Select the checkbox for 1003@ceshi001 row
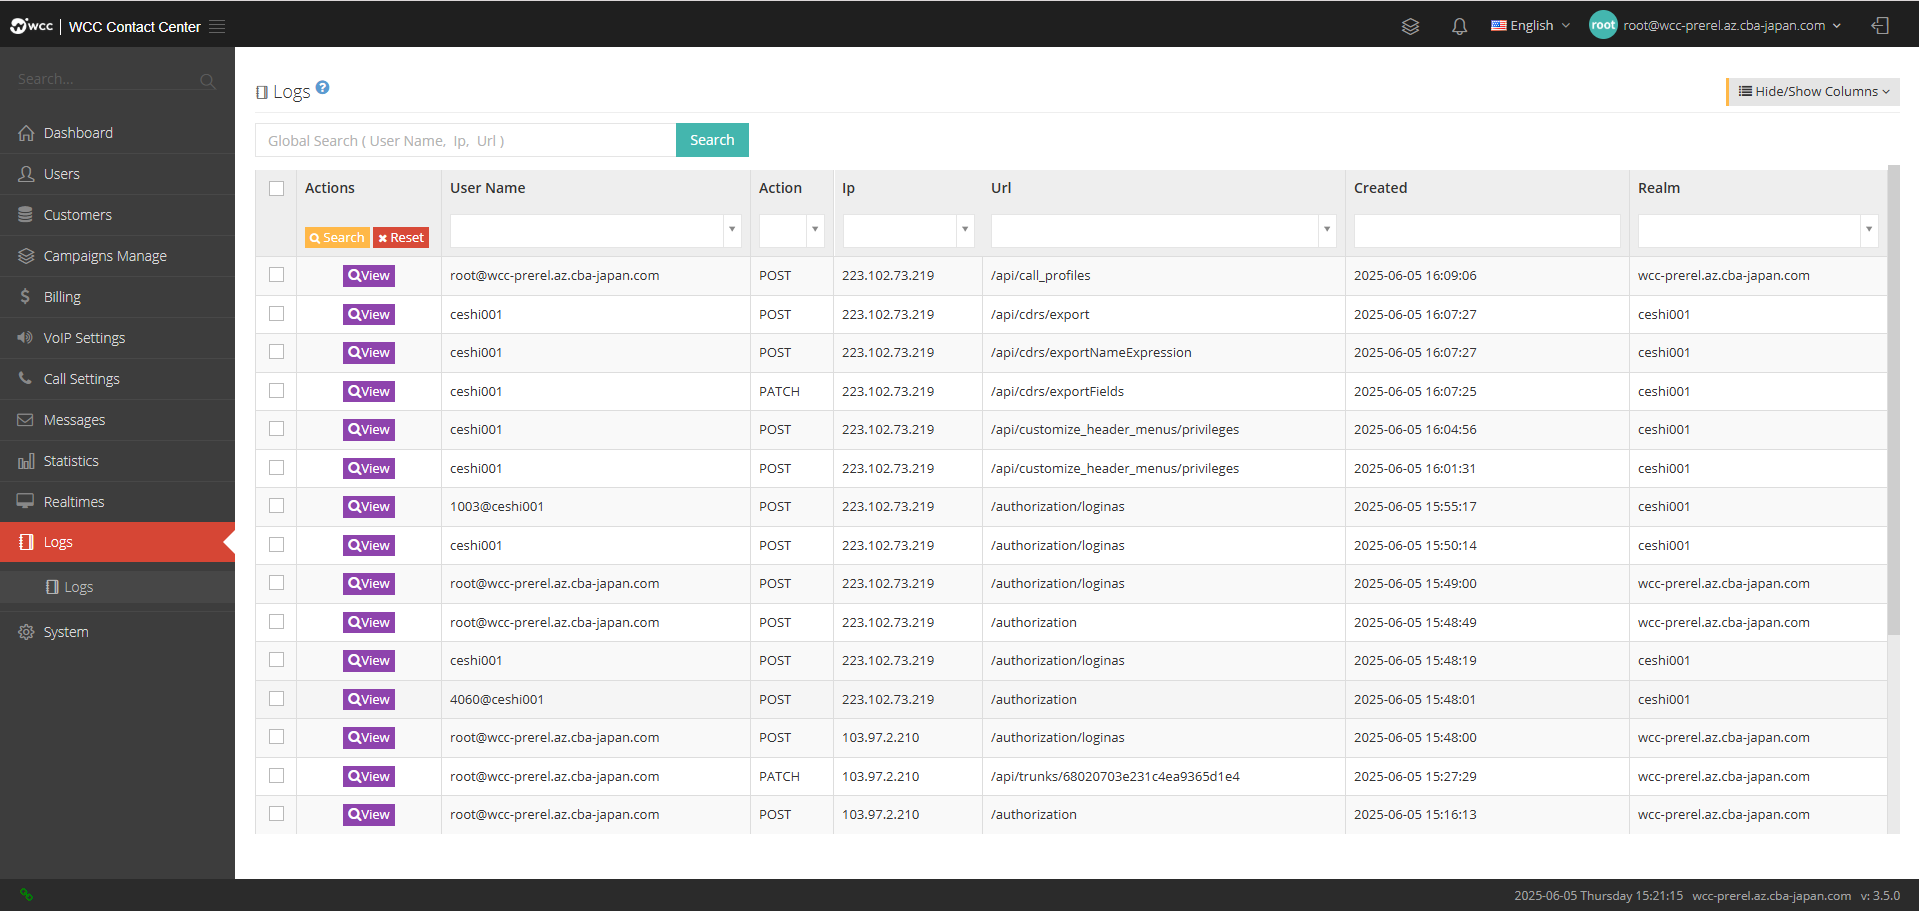 point(277,506)
